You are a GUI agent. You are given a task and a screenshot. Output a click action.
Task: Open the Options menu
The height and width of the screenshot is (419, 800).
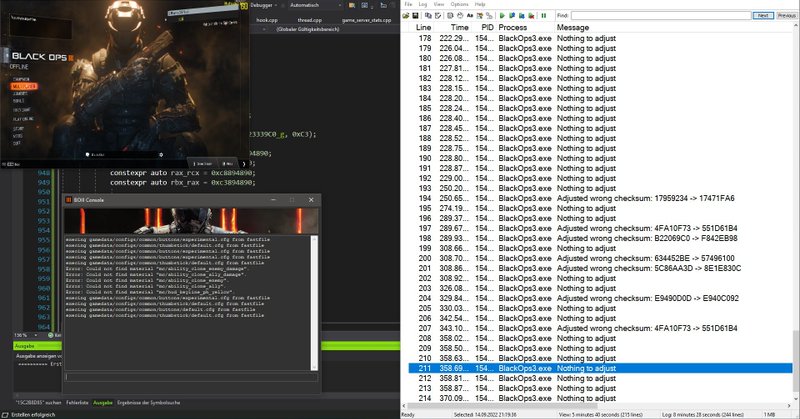tap(459, 4)
